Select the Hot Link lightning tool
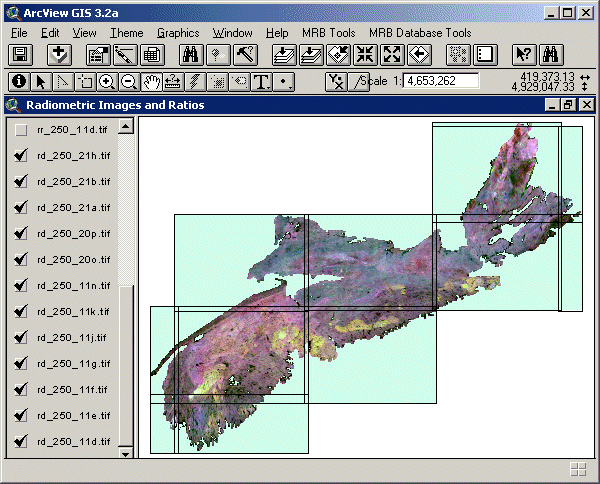This screenshot has height=484, width=600. 195,81
